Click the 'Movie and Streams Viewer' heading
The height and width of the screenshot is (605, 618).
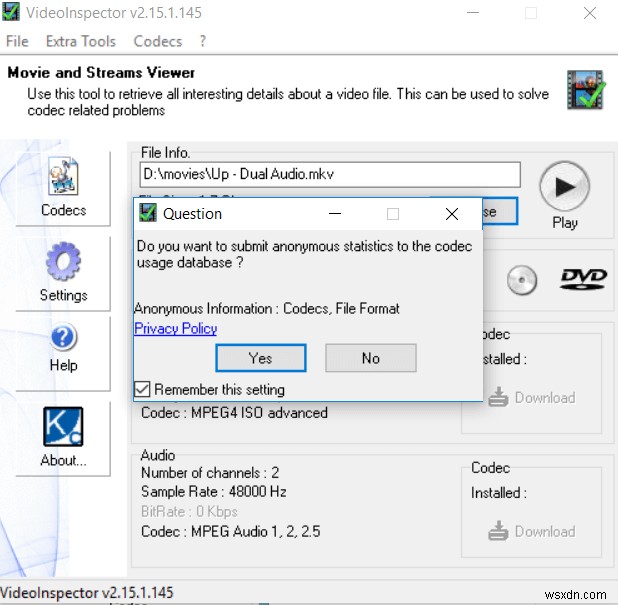pos(101,73)
